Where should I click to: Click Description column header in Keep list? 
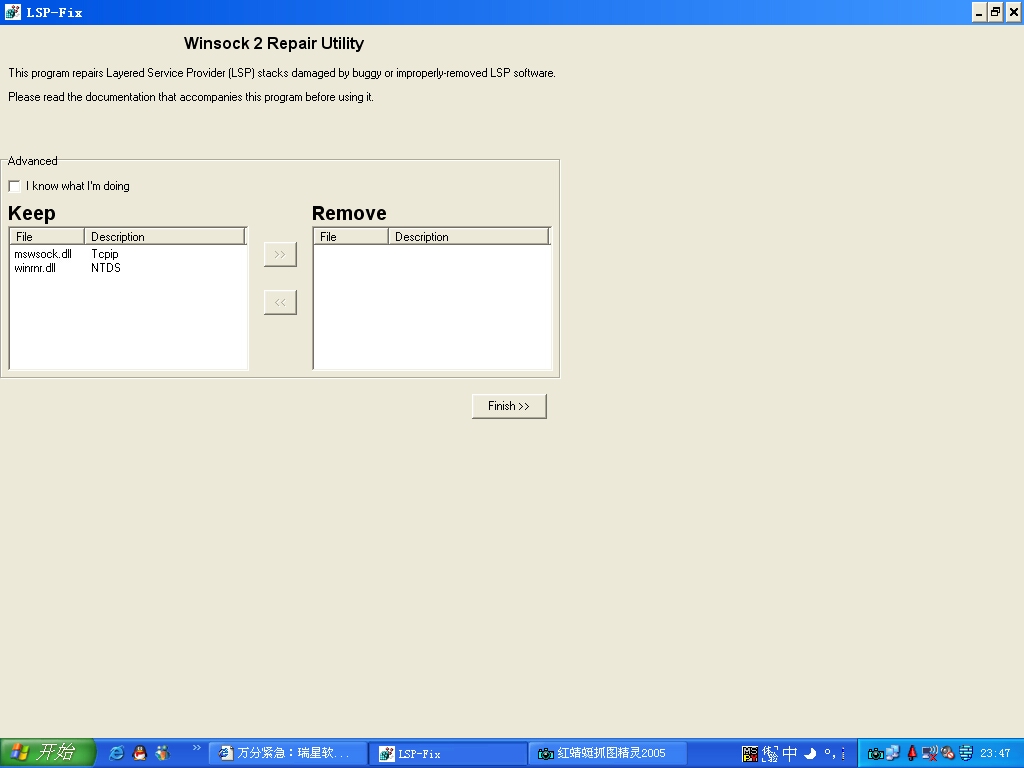point(165,236)
